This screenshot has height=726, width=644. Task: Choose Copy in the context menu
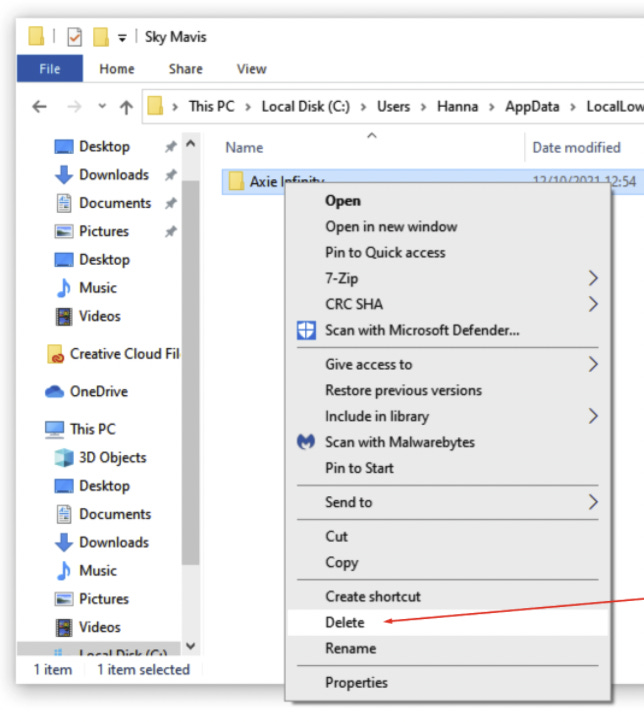(x=447, y=563)
